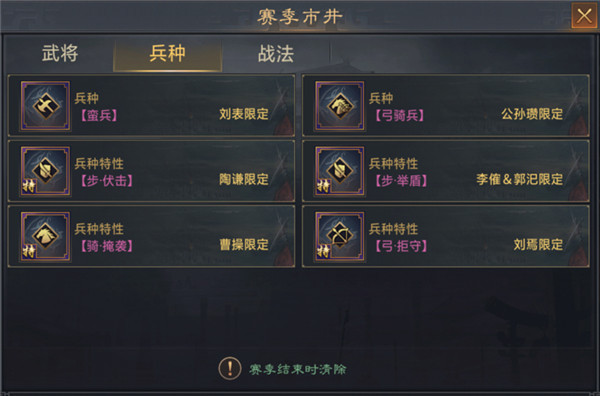Close the 赛季市井 window
The image size is (600, 396).
pos(584,16)
